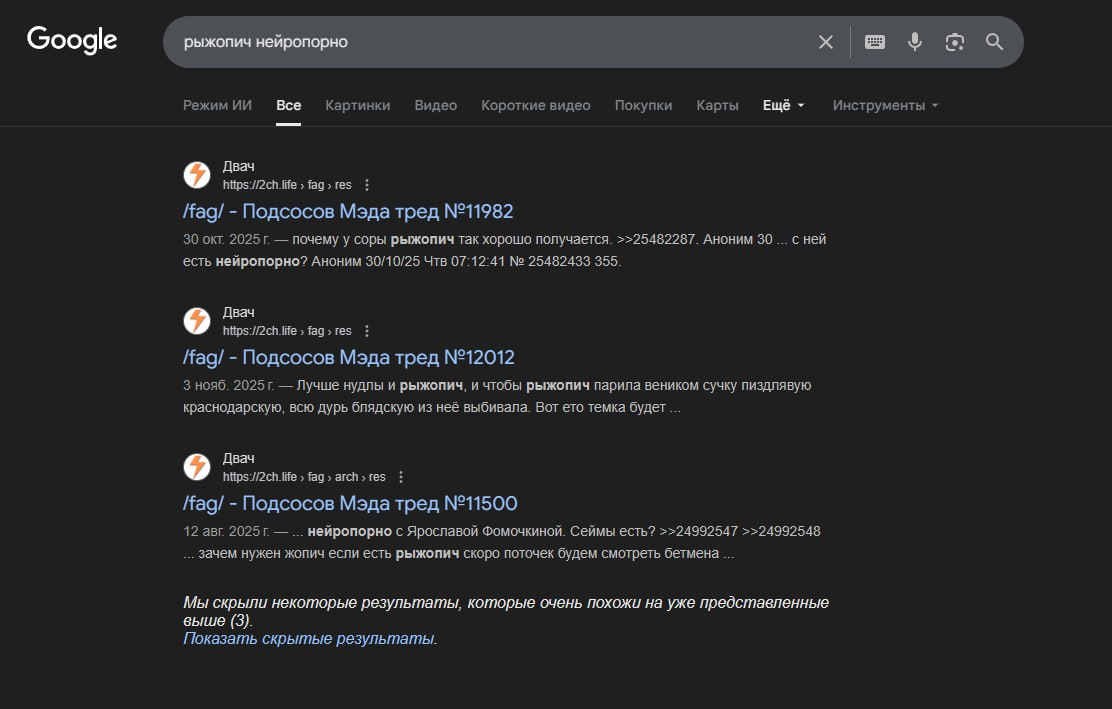The image size is (1112, 709).
Task: Click the Двач favicon of №11500 result
Action: tap(197, 467)
